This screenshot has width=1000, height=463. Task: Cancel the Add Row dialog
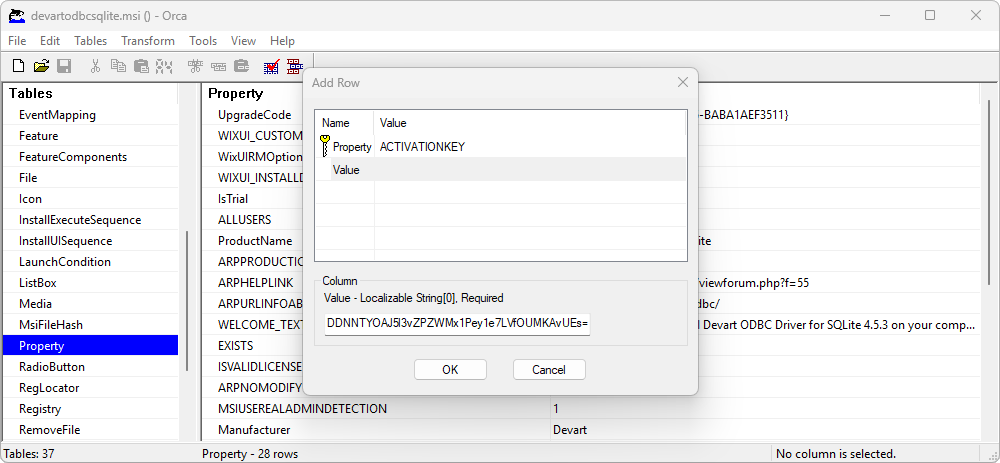(x=549, y=370)
